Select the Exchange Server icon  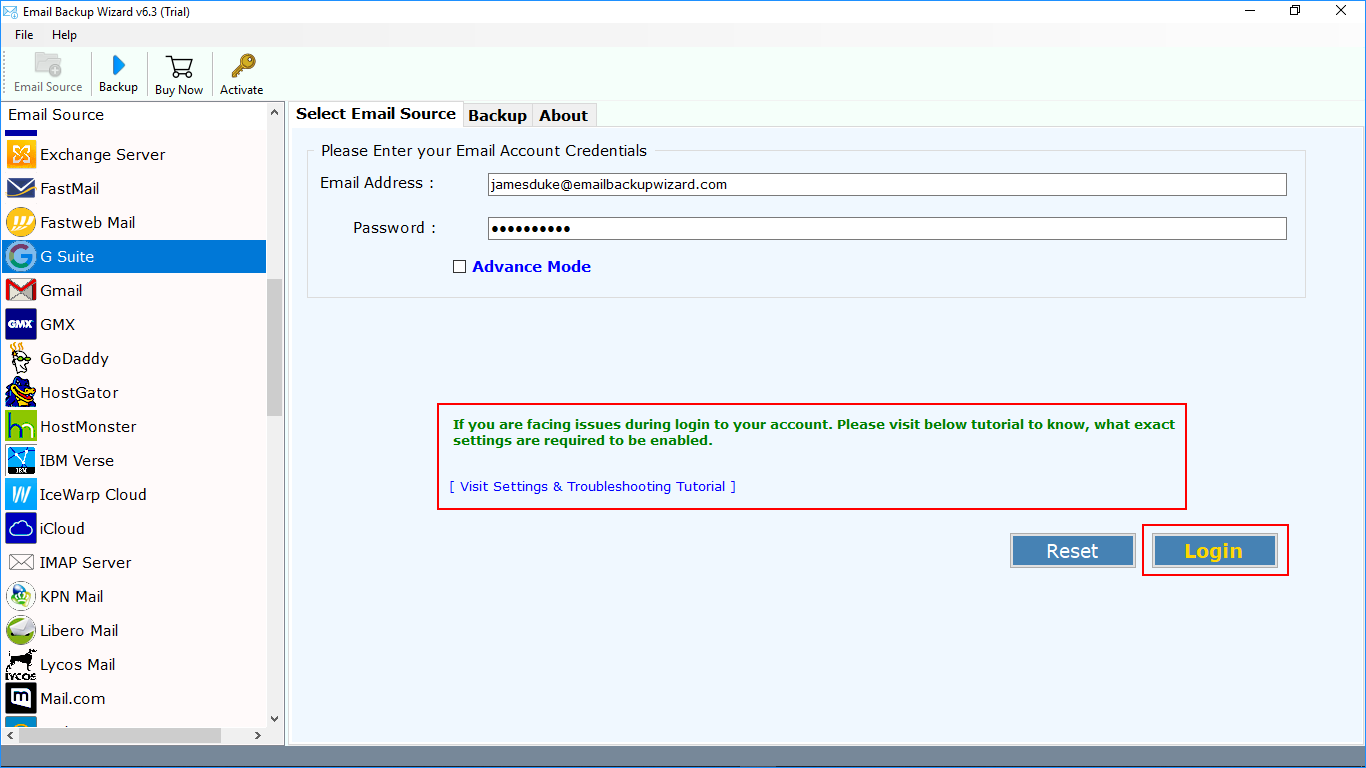coord(21,154)
